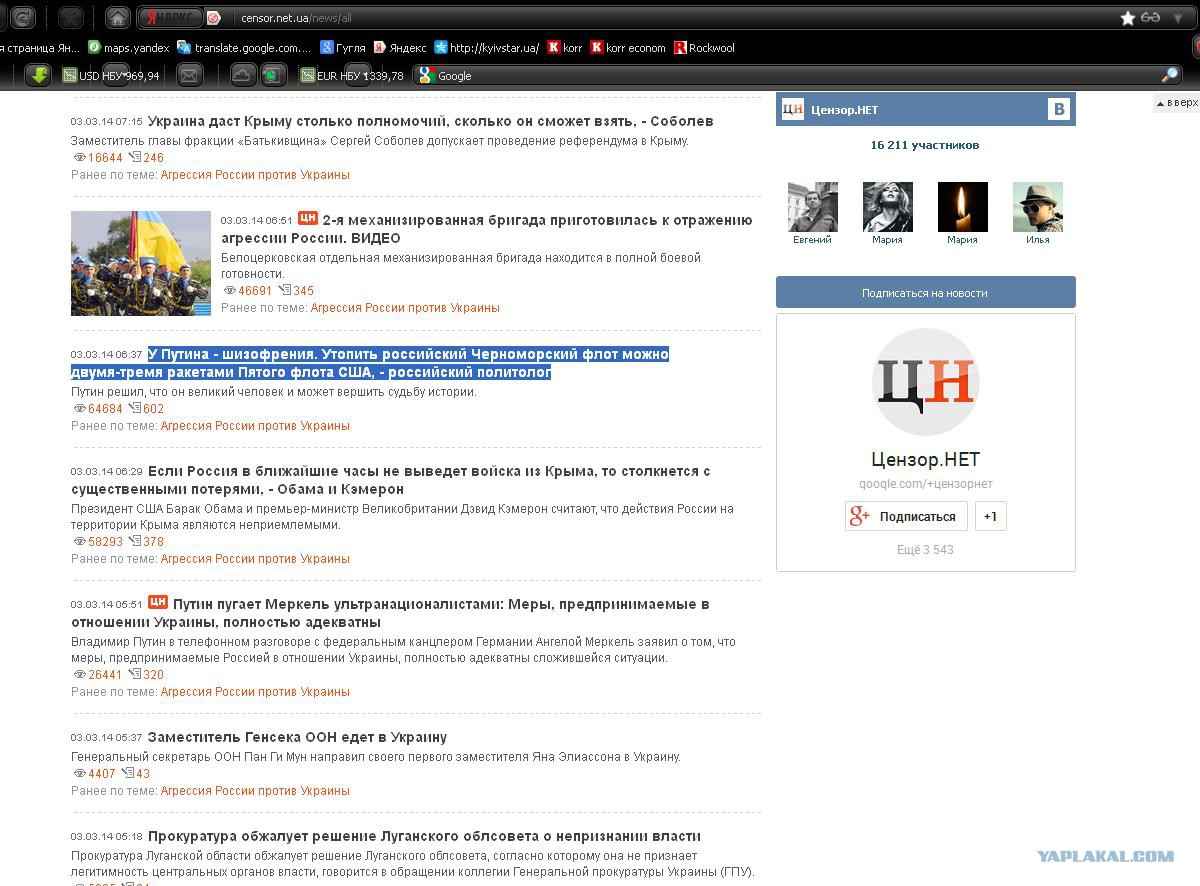This screenshot has width=1200, height=886.
Task: Click the Ukrainian flag brigade thumbnail
Action: click(140, 263)
